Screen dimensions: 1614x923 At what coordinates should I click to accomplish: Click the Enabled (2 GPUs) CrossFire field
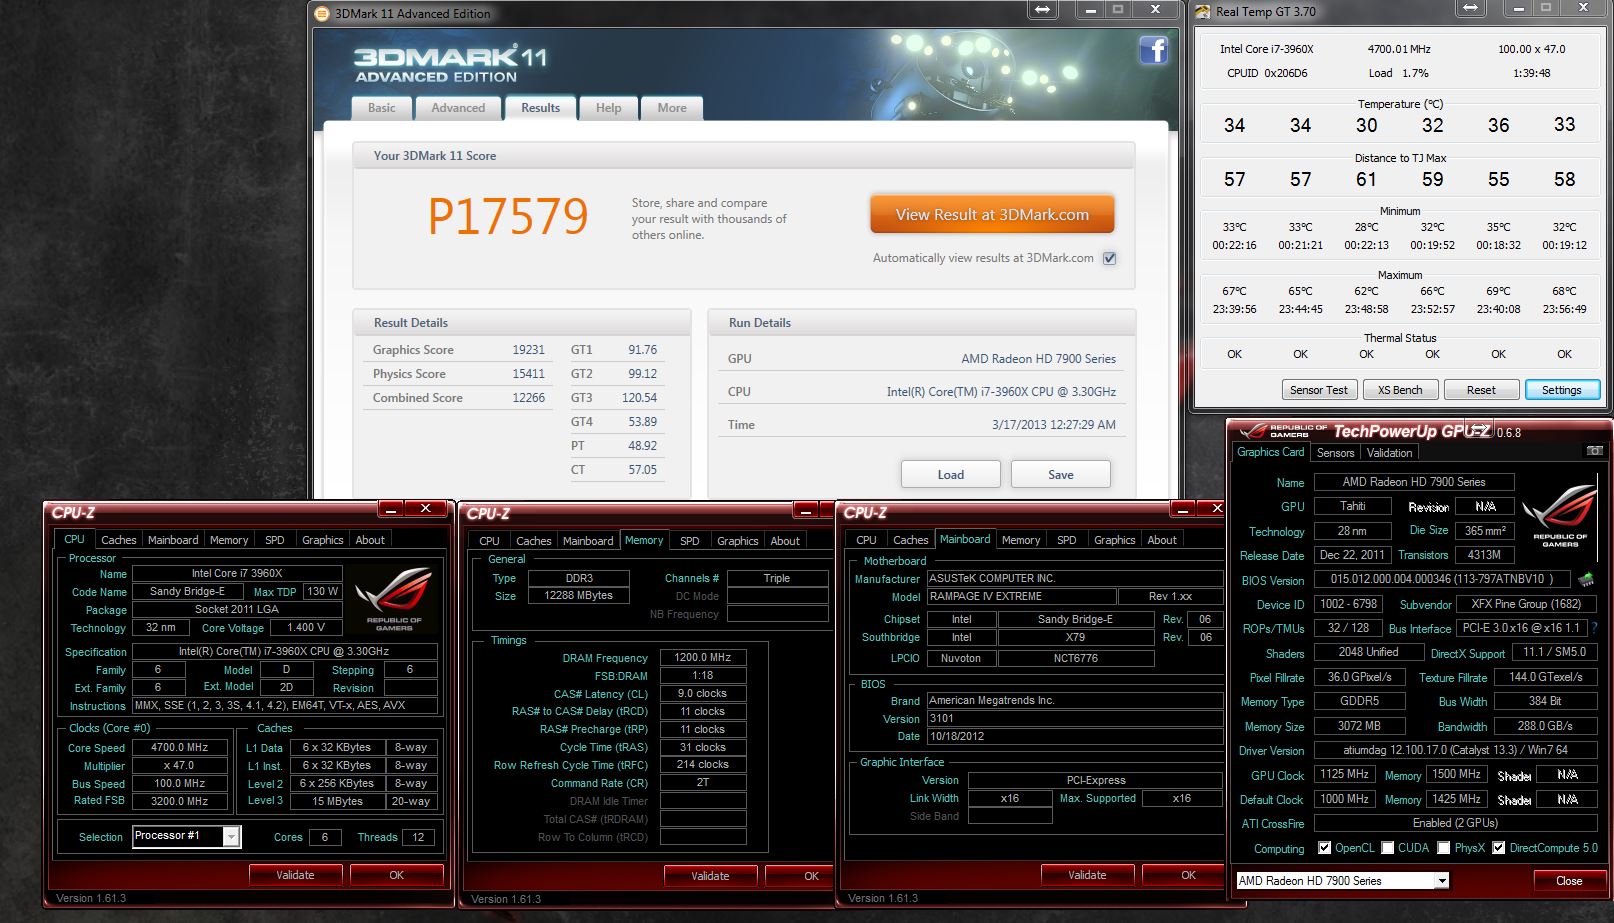pyautogui.click(x=1455, y=823)
